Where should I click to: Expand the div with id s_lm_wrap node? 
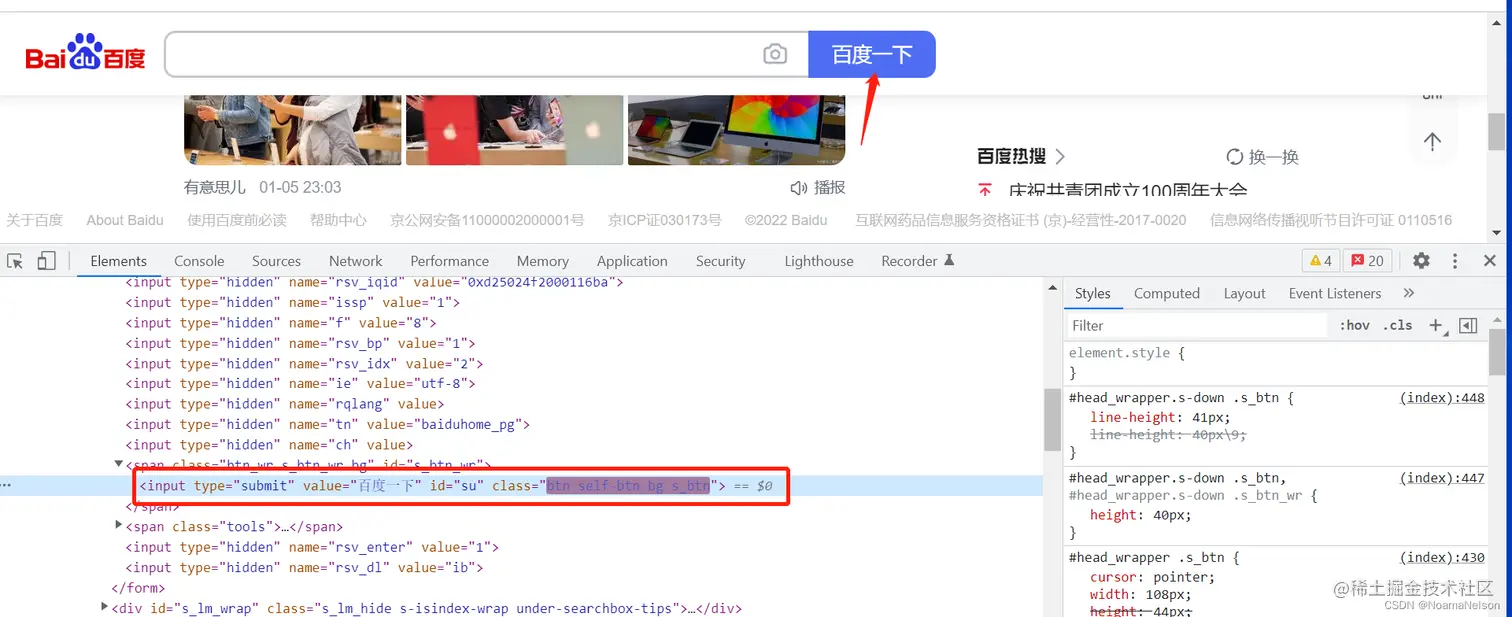coord(104,607)
